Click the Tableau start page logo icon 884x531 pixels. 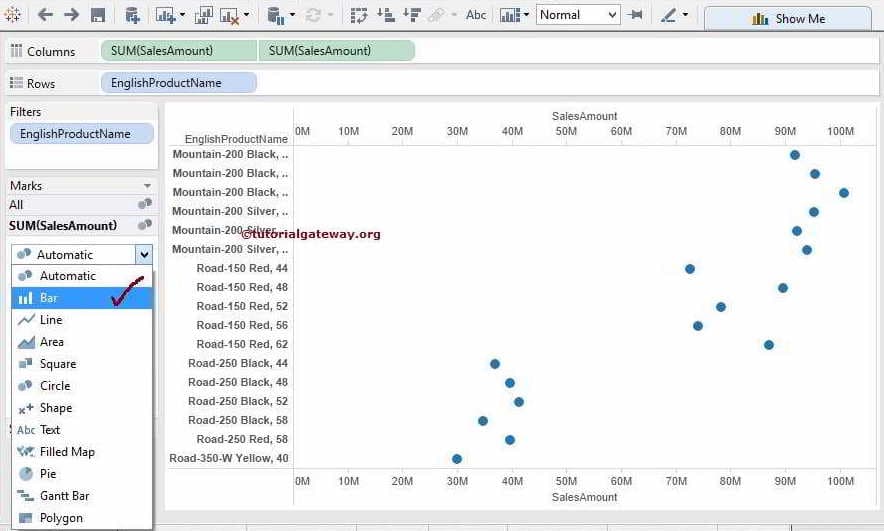point(12,15)
